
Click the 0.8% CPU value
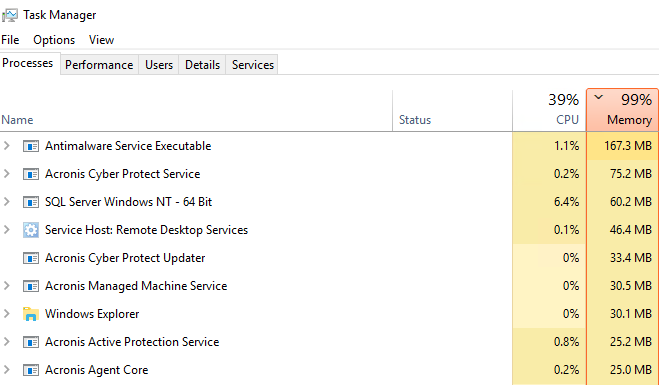567,342
